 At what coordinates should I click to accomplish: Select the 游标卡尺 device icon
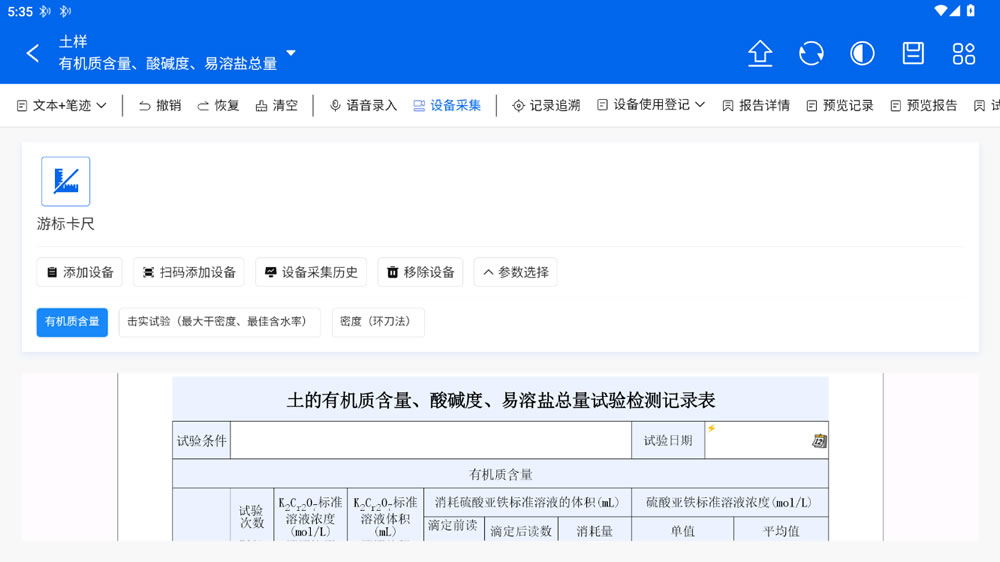66,182
